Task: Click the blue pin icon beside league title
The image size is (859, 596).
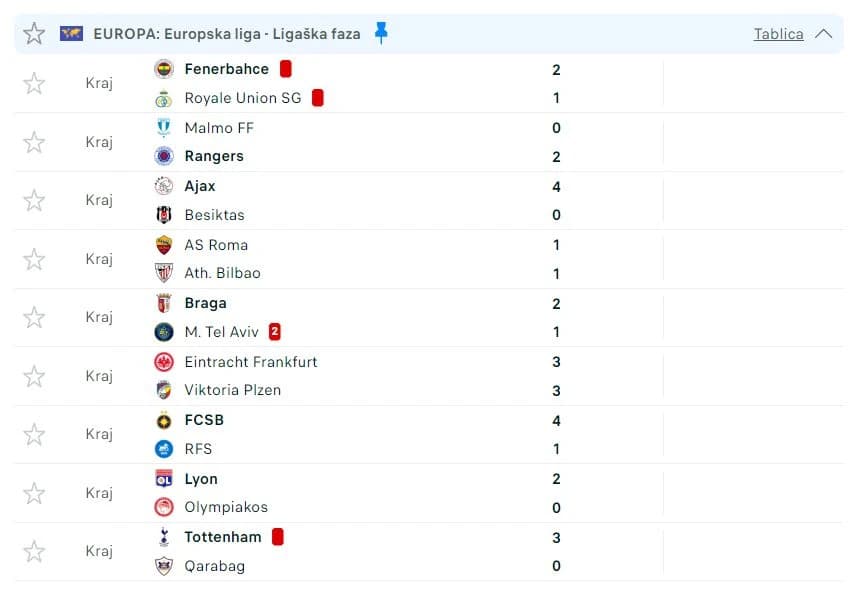Action: (x=381, y=33)
